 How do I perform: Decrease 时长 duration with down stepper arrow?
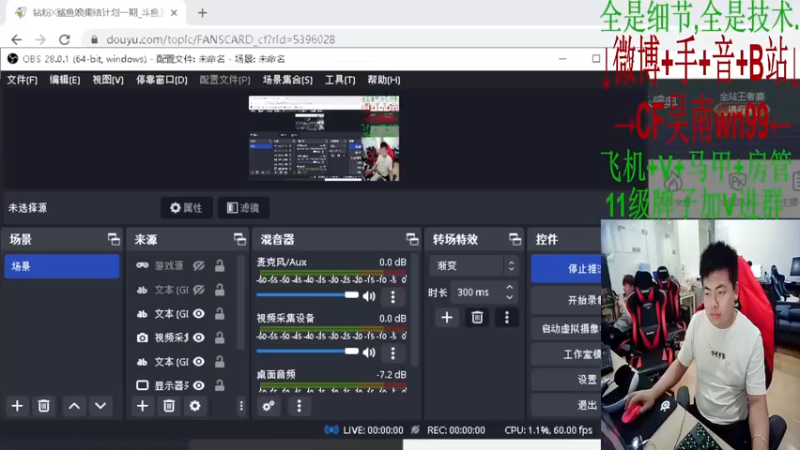pos(509,297)
